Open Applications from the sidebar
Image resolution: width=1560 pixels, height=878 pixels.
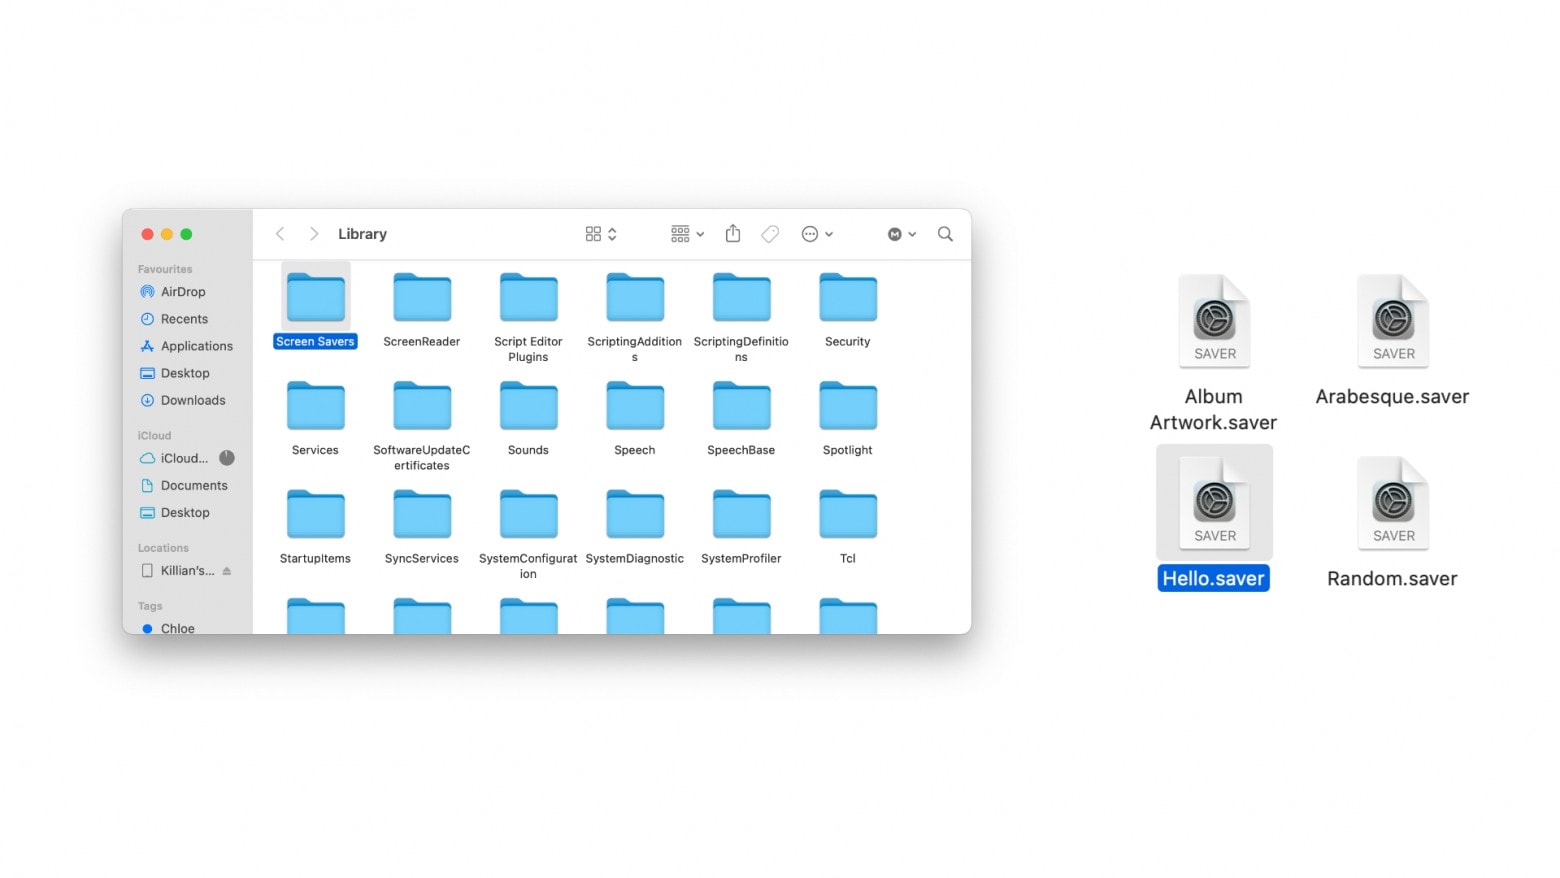pos(196,345)
